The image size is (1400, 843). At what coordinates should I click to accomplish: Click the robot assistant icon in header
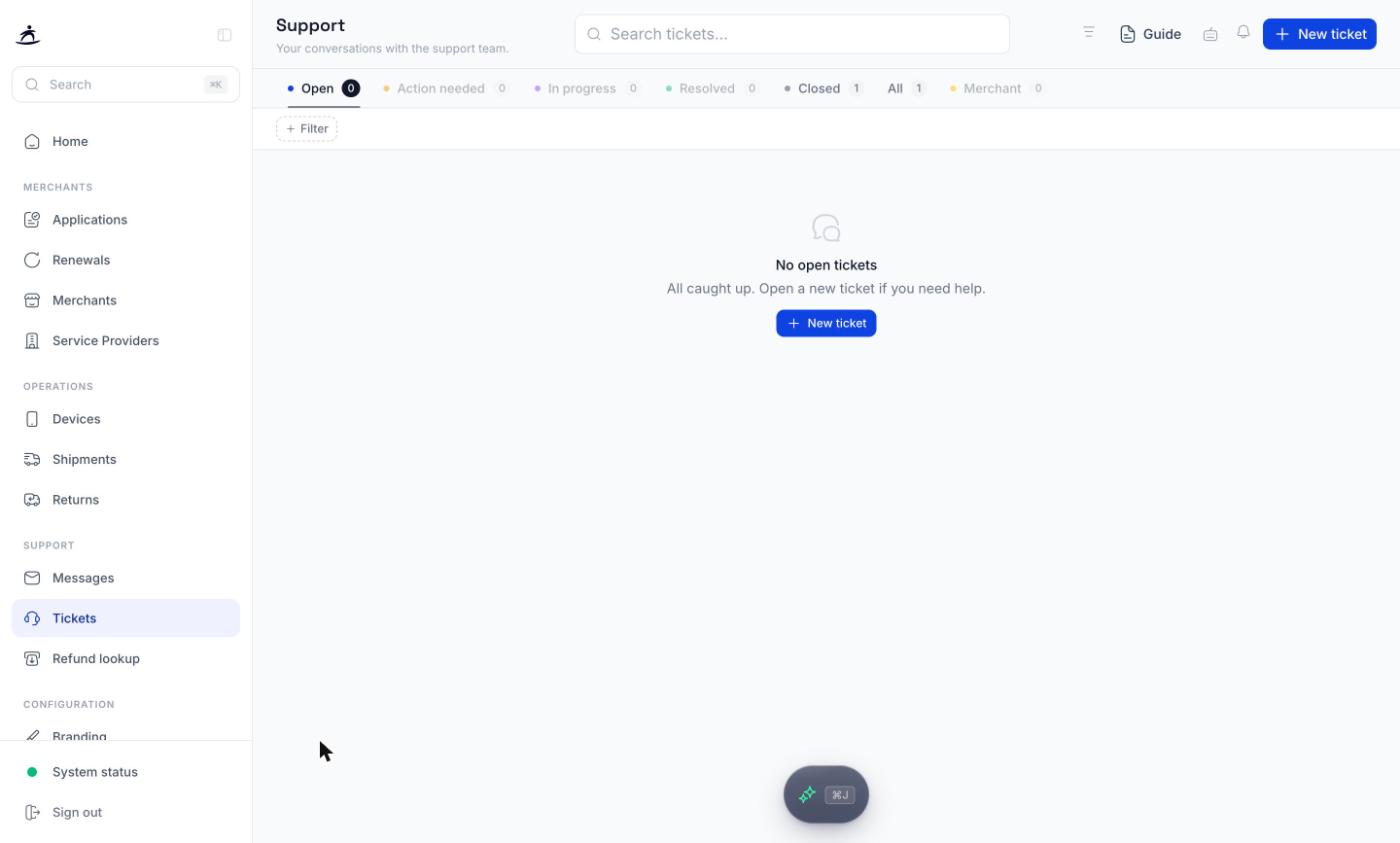point(1210,34)
